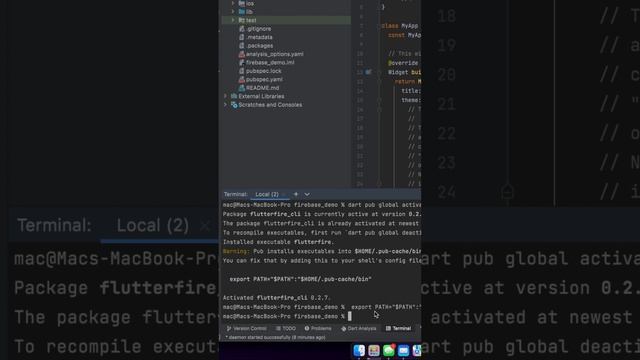
Task: Click the class MyApp line in editor
Action: 400,26
